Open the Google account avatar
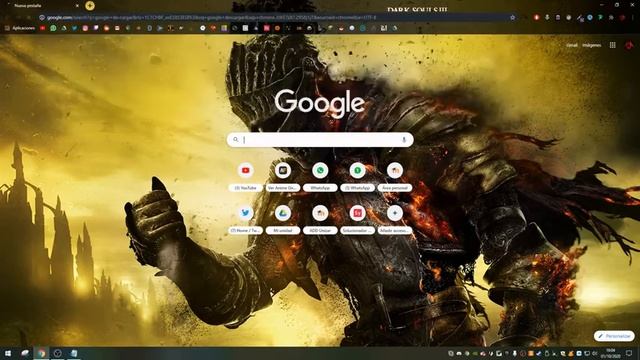The width and height of the screenshot is (640, 360). point(629,45)
